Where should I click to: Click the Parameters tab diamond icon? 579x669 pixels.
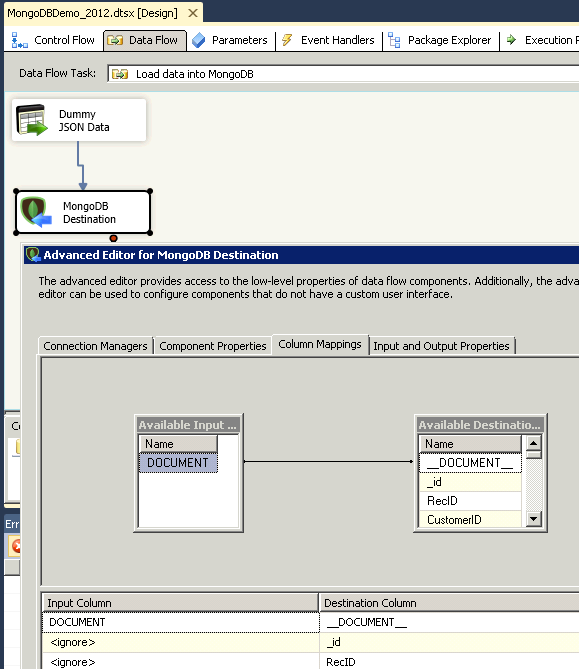coord(198,40)
